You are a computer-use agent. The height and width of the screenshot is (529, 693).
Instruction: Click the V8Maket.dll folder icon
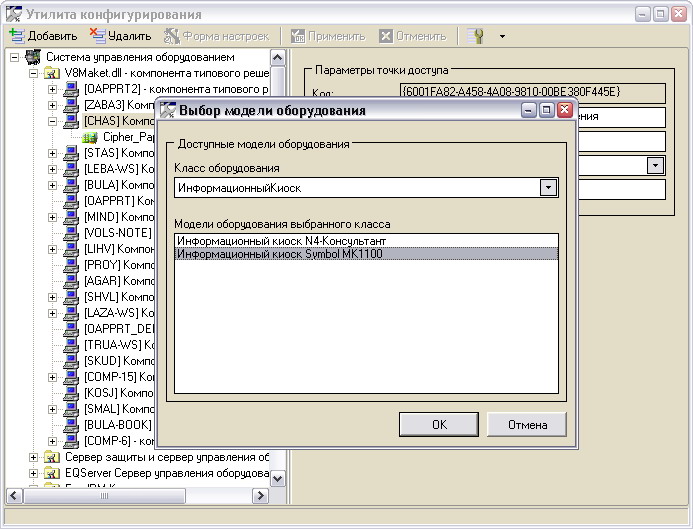(x=52, y=73)
